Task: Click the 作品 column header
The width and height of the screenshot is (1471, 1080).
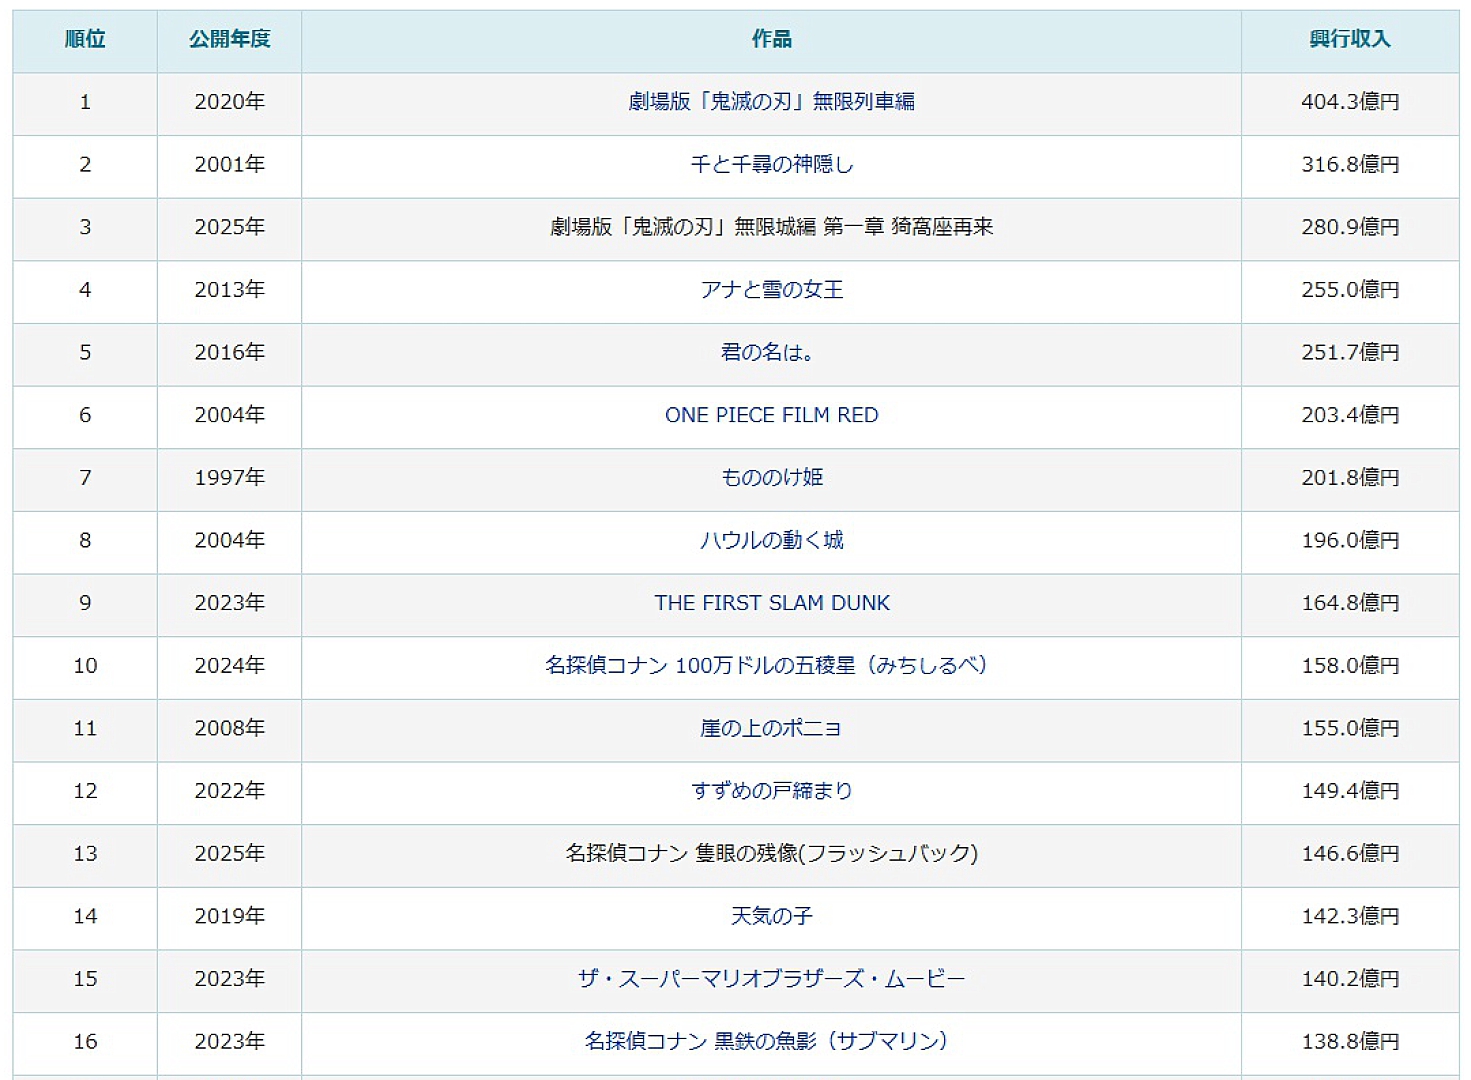Action: [x=771, y=39]
